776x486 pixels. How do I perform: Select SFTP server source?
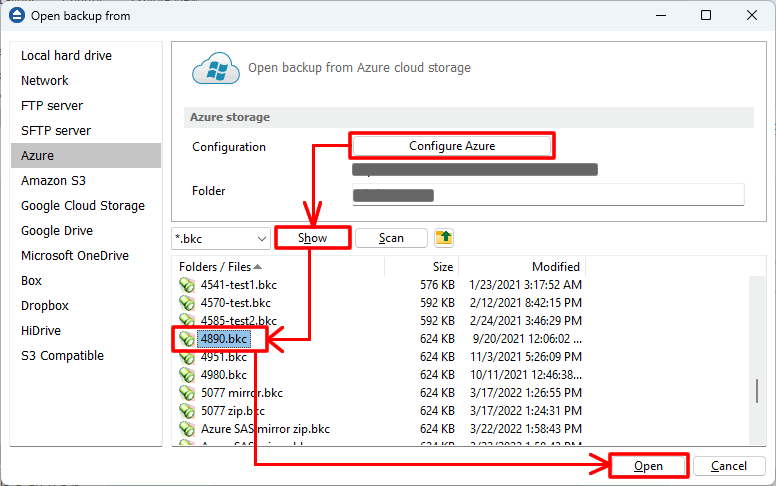[56, 131]
